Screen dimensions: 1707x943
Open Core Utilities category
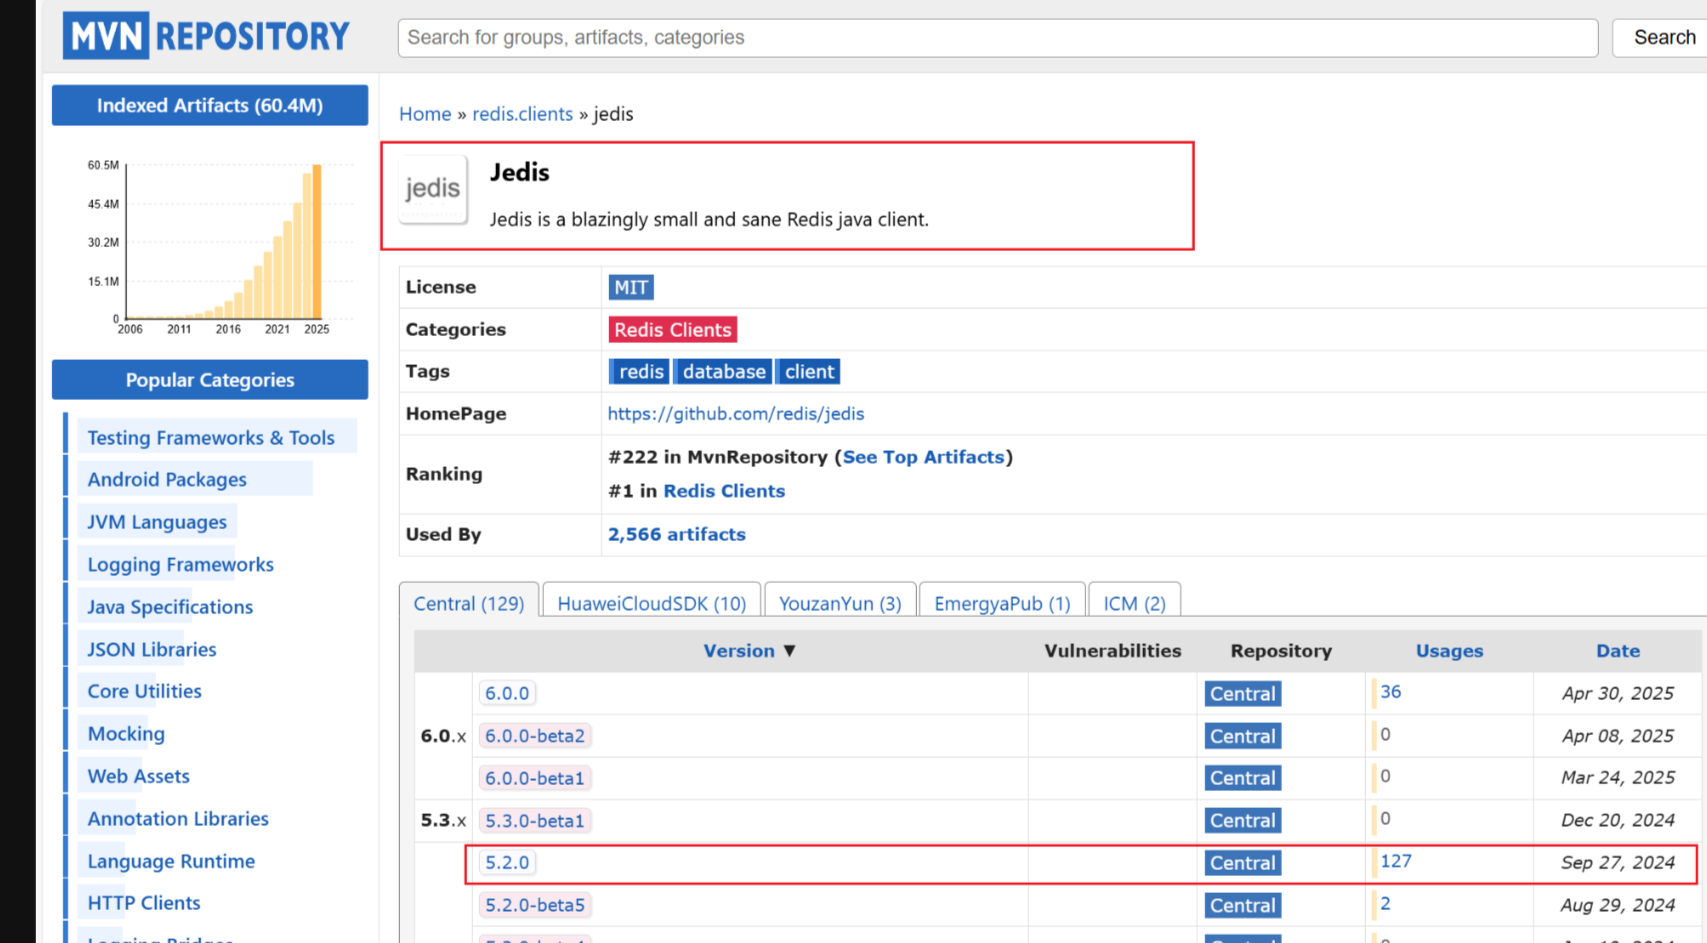point(144,691)
